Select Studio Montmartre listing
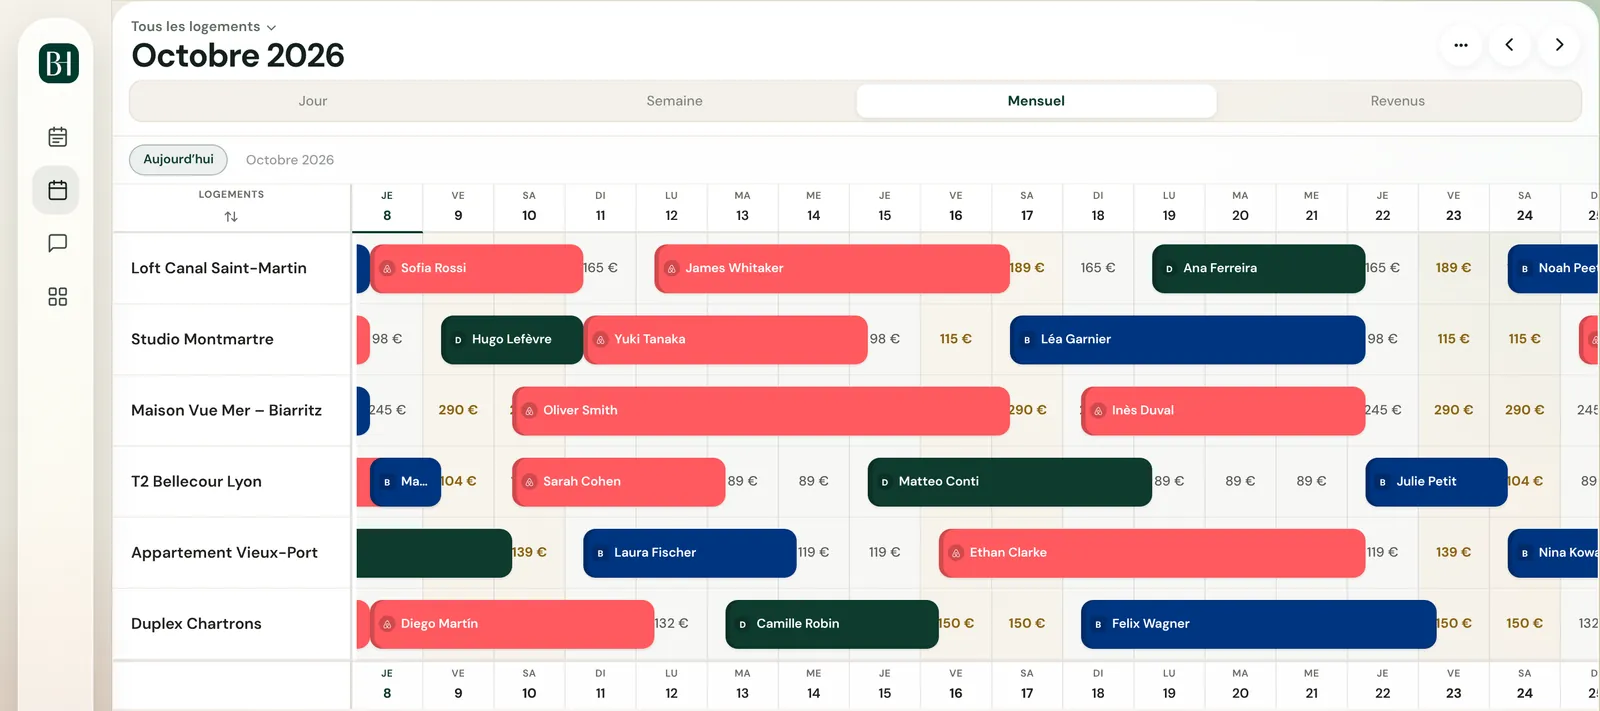The image size is (1600, 711). coord(202,340)
